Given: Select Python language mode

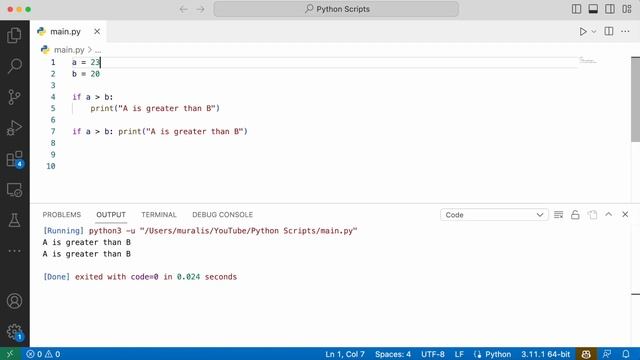Looking at the screenshot, I should [492, 354].
